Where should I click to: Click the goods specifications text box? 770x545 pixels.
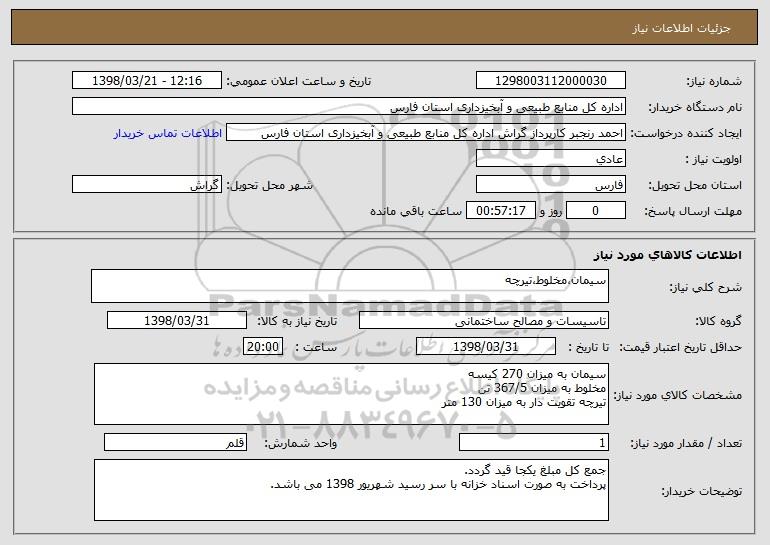coord(351,394)
